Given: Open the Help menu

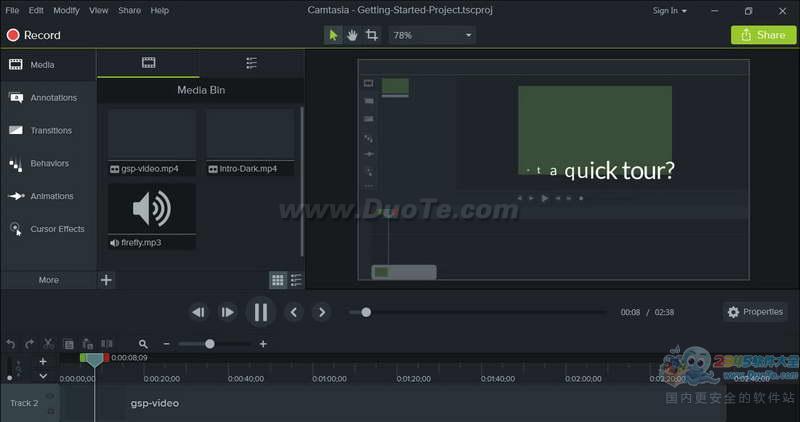Looking at the screenshot, I should tap(160, 11).
